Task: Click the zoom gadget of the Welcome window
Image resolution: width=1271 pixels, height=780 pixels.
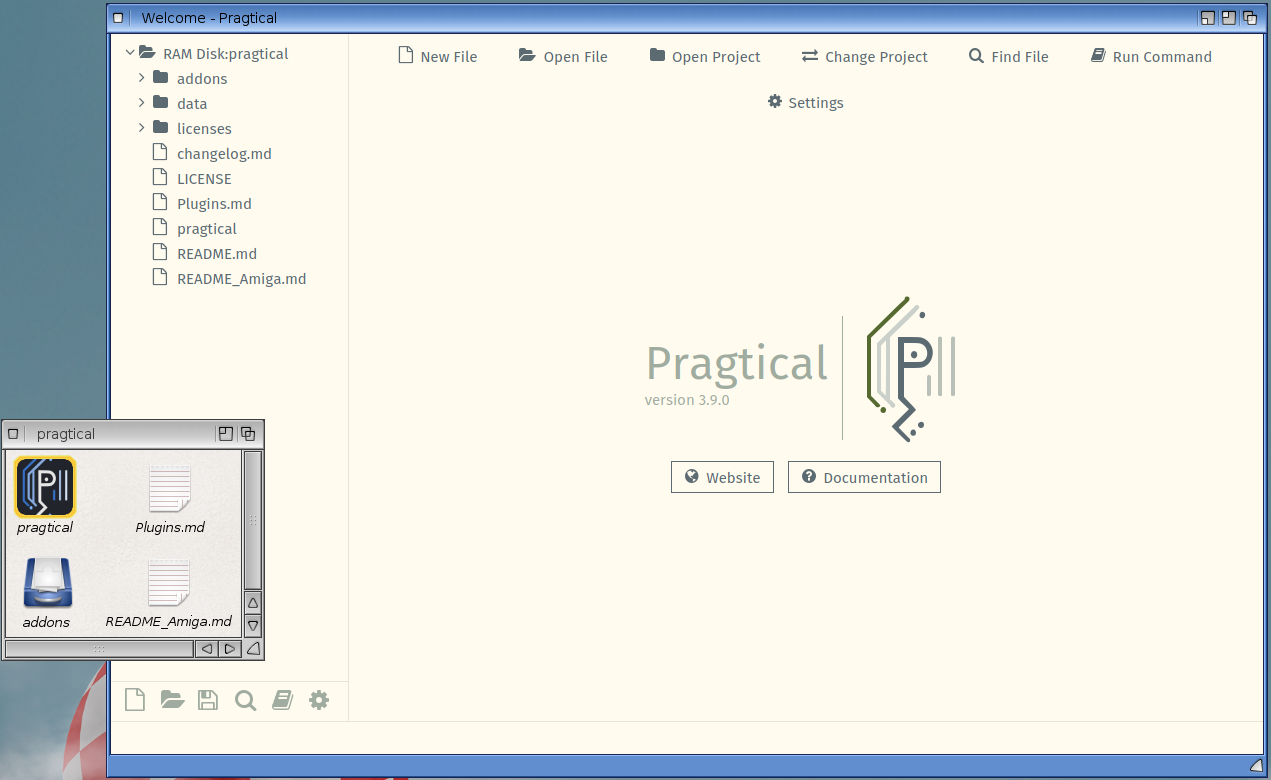Action: click(1229, 17)
